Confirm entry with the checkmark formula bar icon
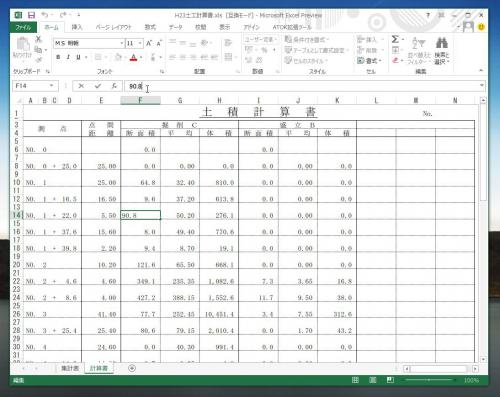The width and height of the screenshot is (500, 397). pos(98,86)
